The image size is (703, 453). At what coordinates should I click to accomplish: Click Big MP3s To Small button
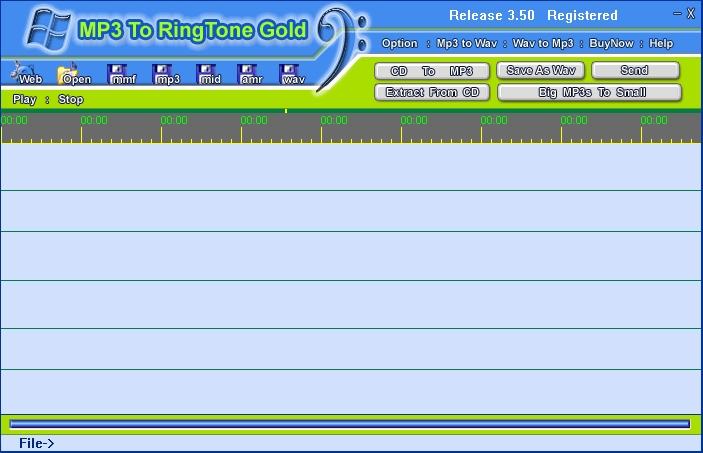pyautogui.click(x=590, y=92)
